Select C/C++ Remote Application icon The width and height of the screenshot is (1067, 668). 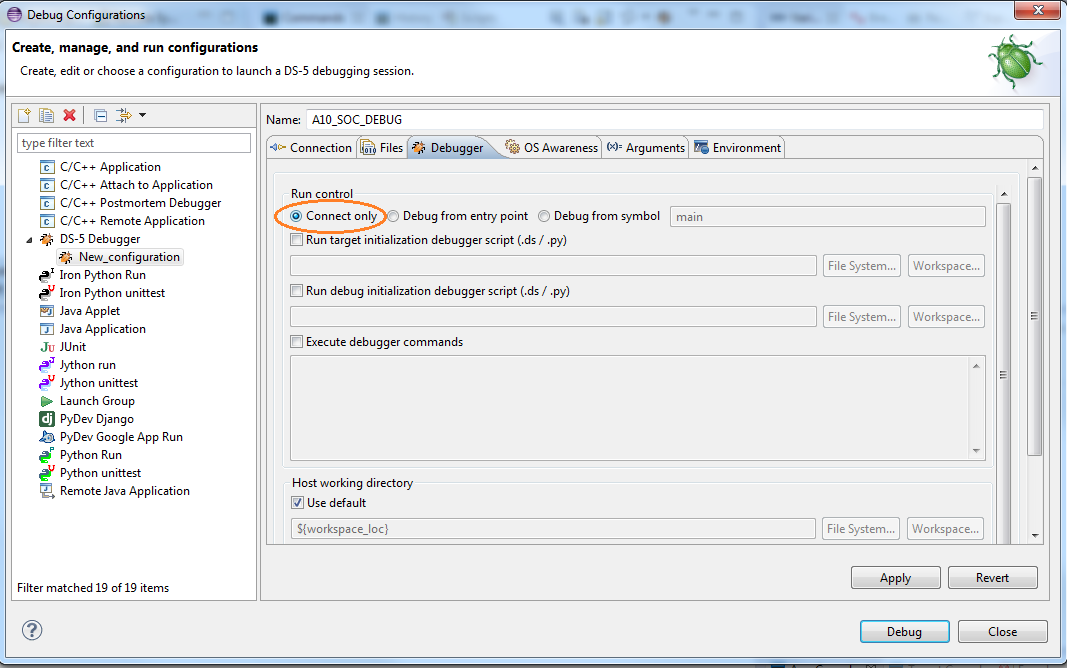tap(47, 221)
